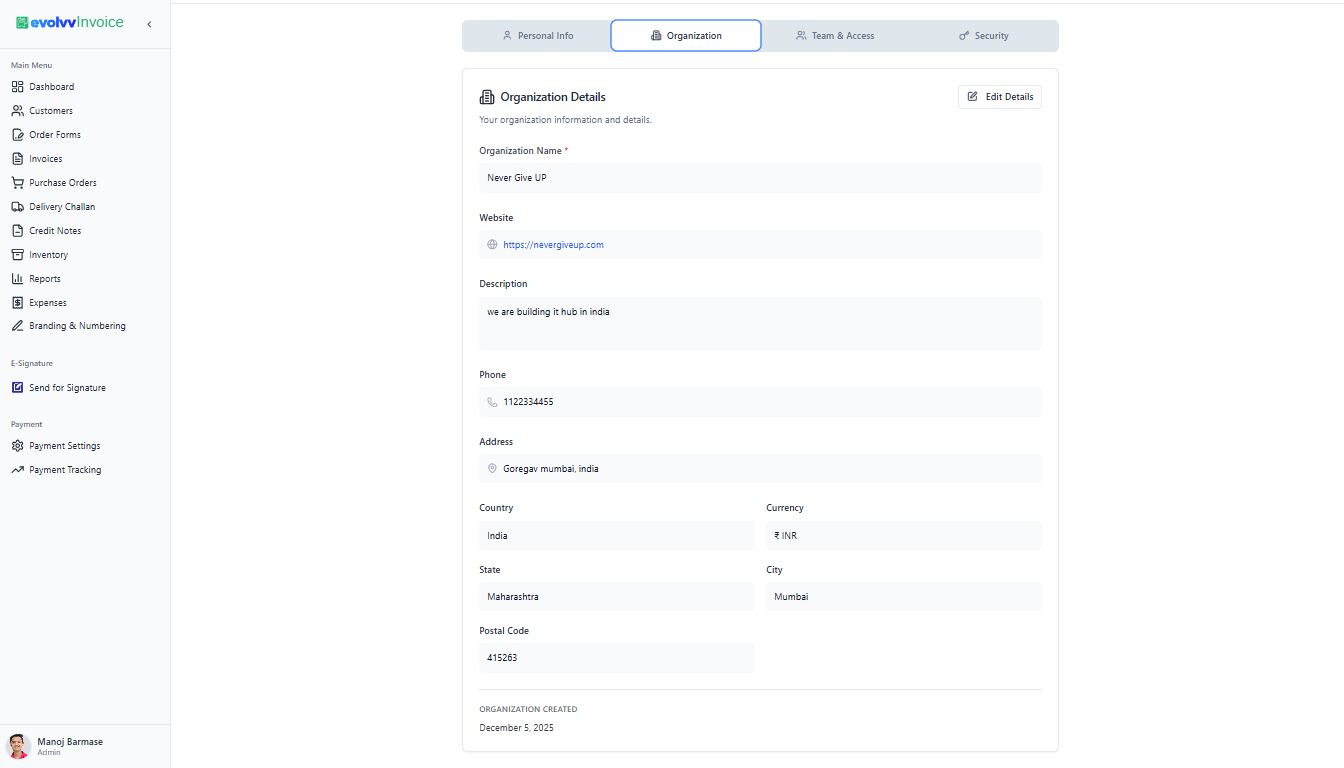Click the Country field showing India
Screen dimensions: 1344x768
tap(616, 536)
